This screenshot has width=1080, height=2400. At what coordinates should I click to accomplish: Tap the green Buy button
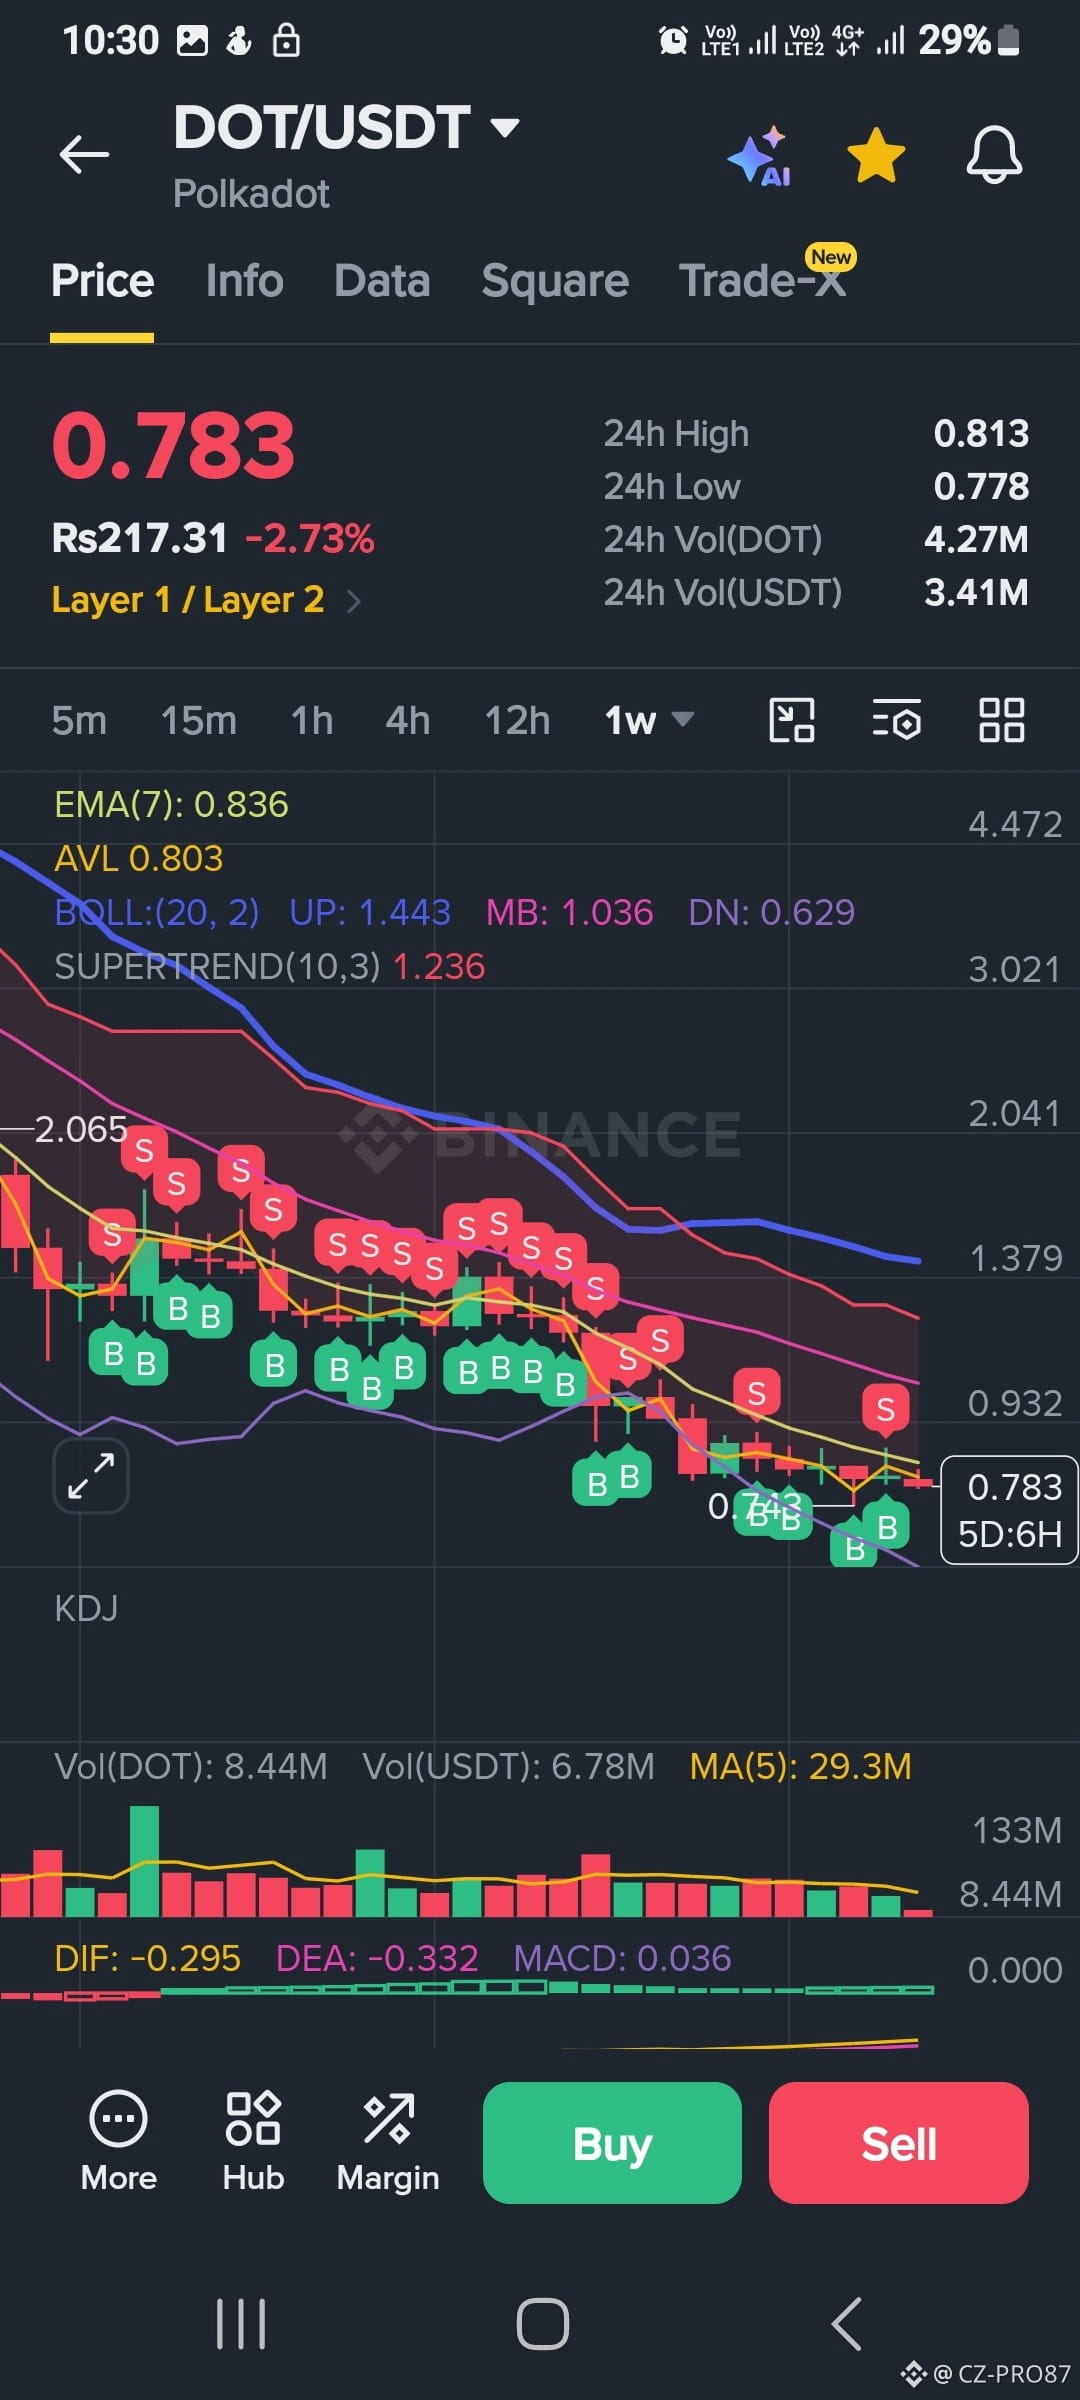612,2143
